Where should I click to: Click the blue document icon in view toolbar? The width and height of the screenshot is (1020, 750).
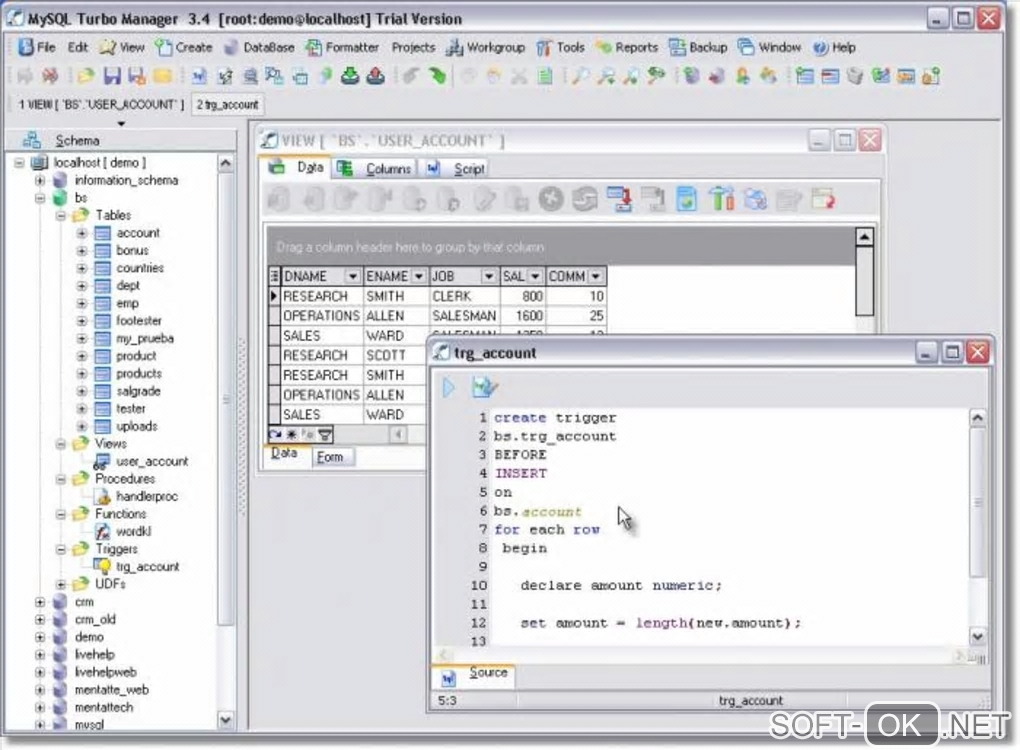click(686, 200)
